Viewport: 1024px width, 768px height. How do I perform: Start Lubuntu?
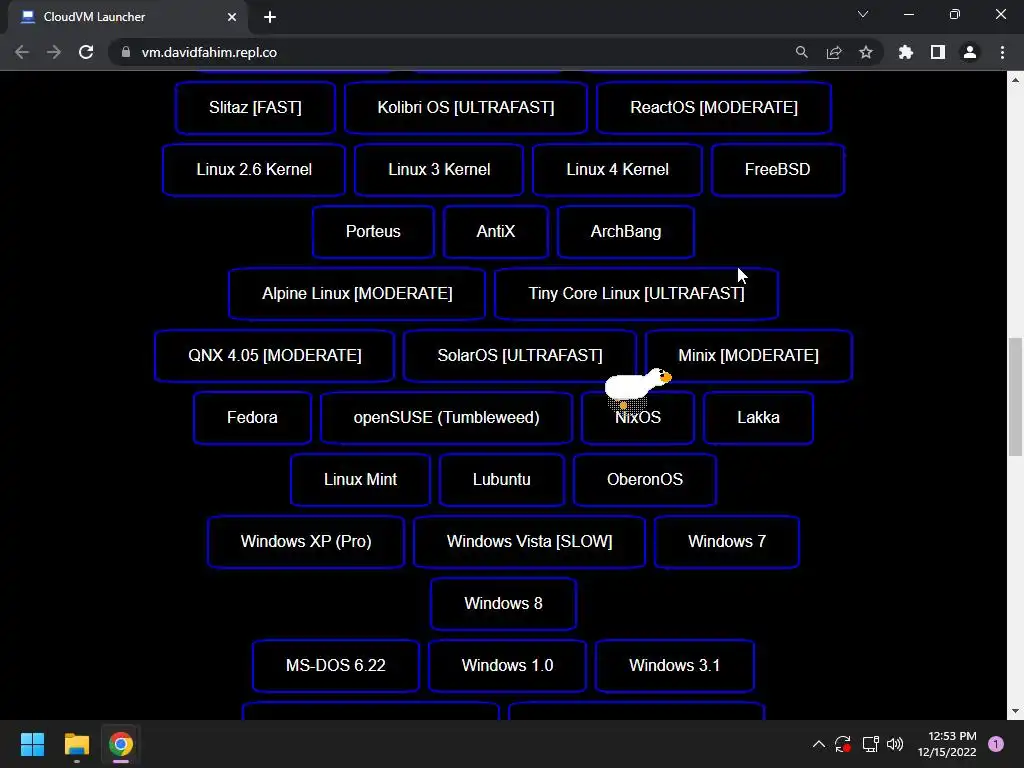[x=502, y=480]
